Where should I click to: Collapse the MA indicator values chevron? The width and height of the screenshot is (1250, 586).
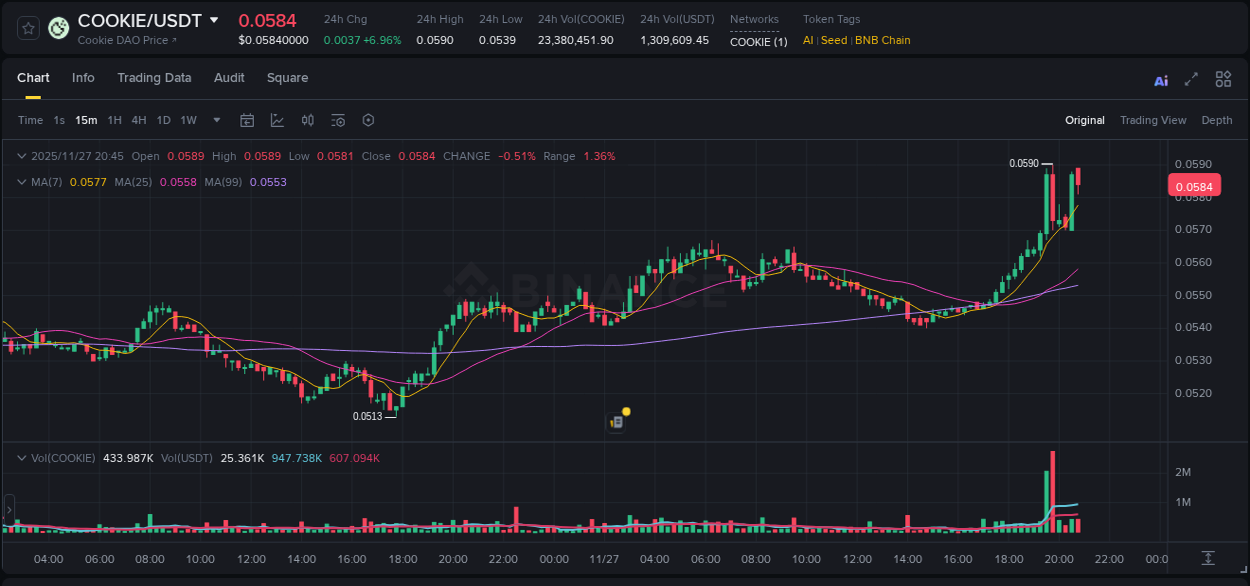tap(21, 182)
